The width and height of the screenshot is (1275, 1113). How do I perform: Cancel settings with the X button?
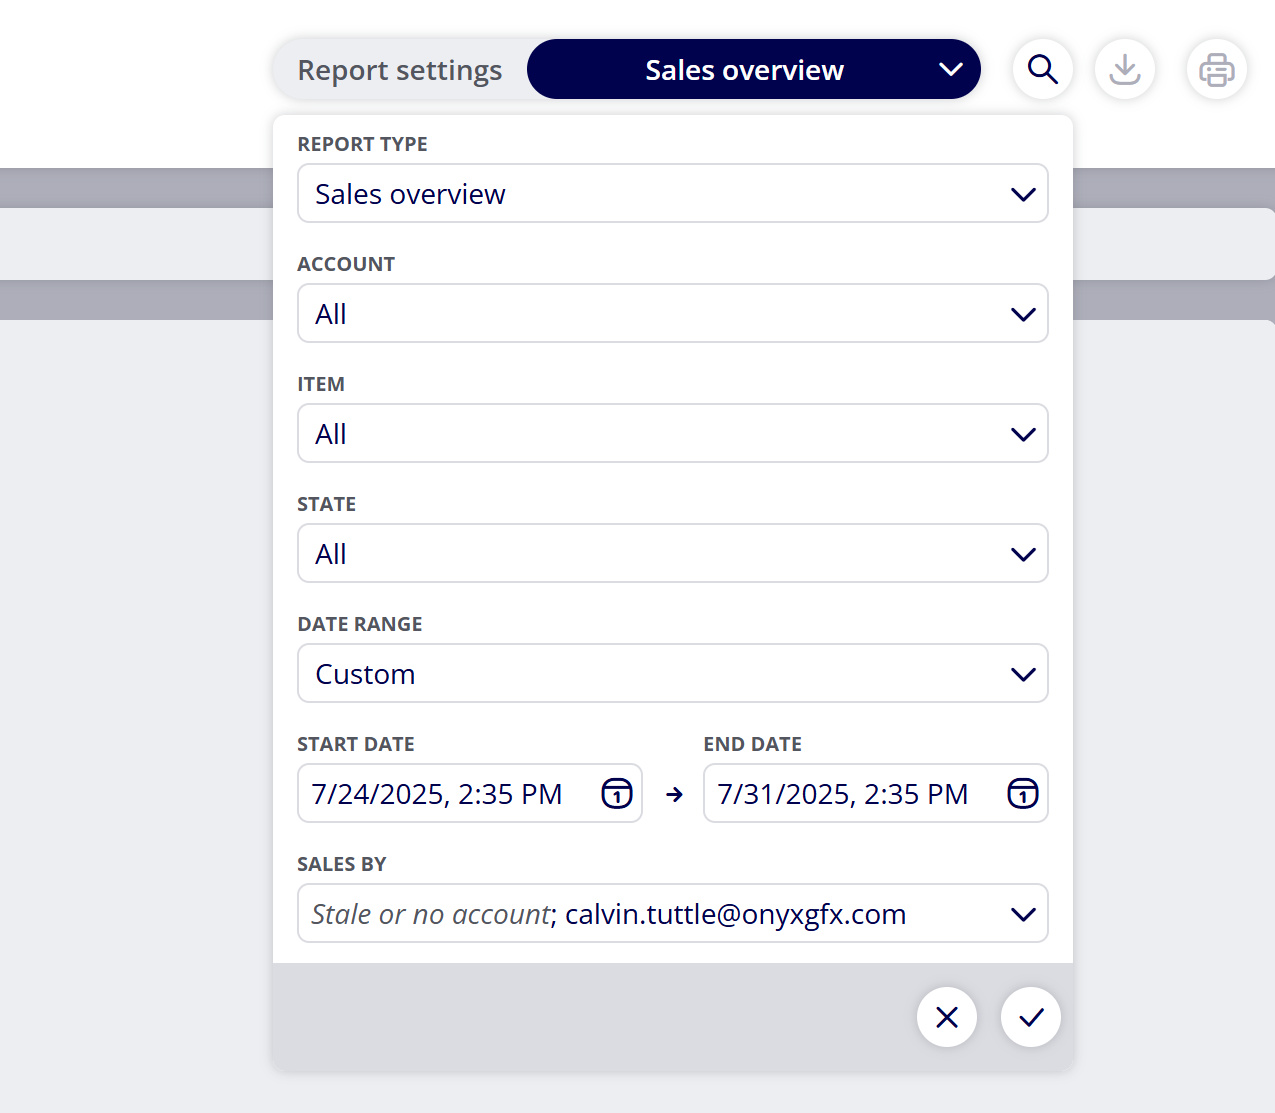click(x=947, y=1017)
